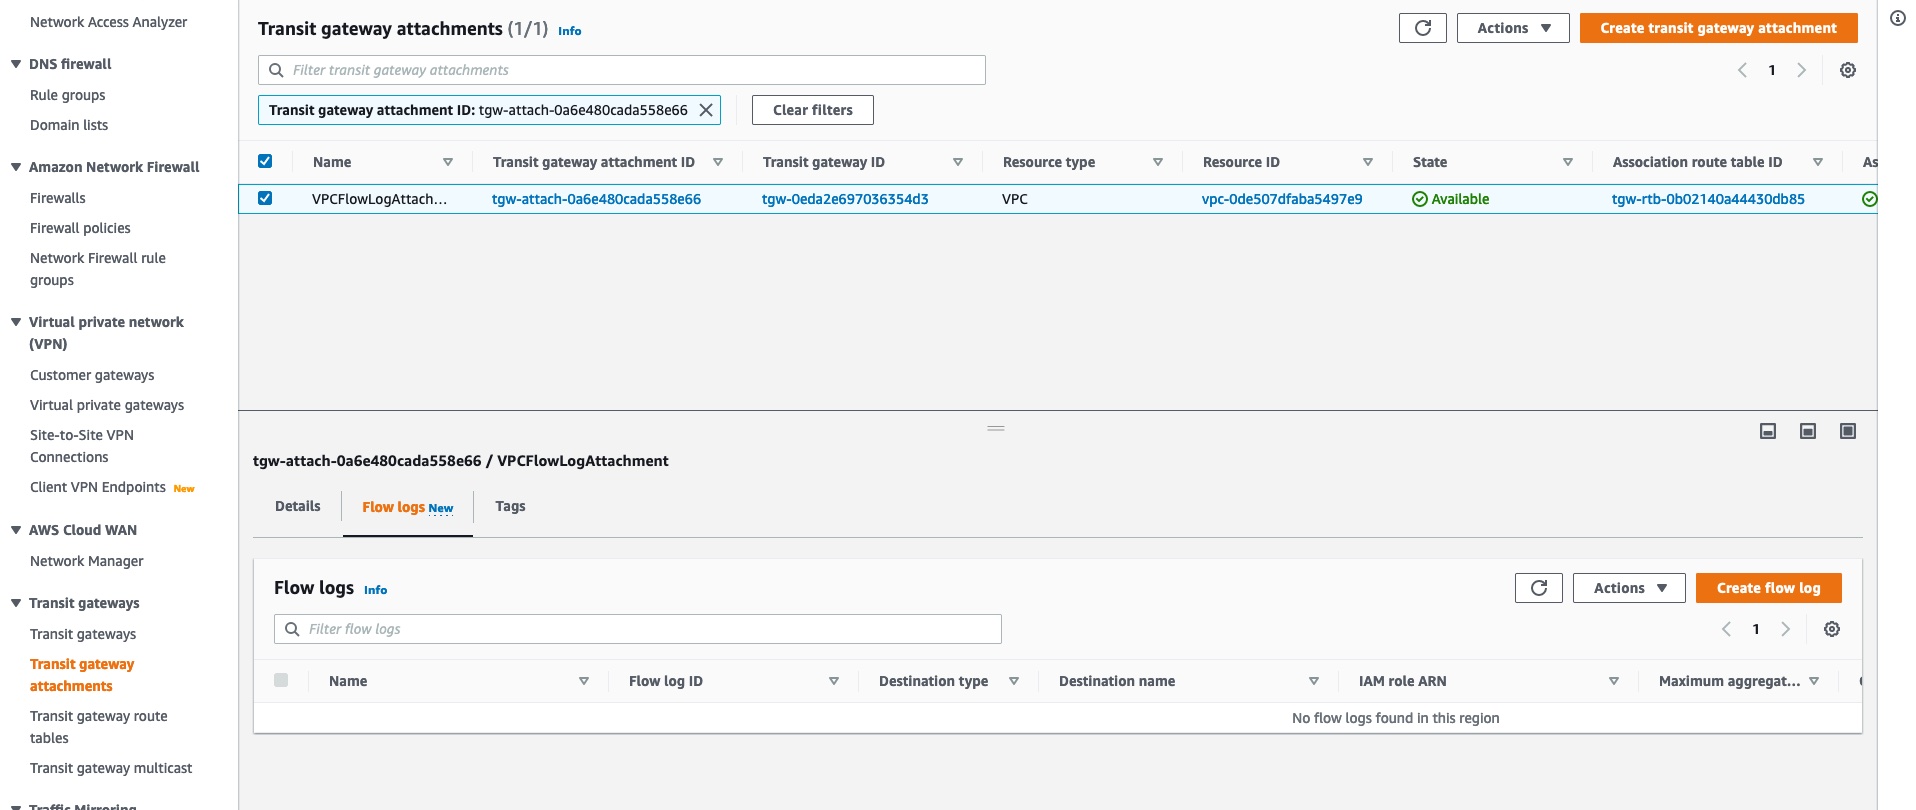1916x810 pixels.
Task: Switch to the Tags tab
Action: (x=510, y=506)
